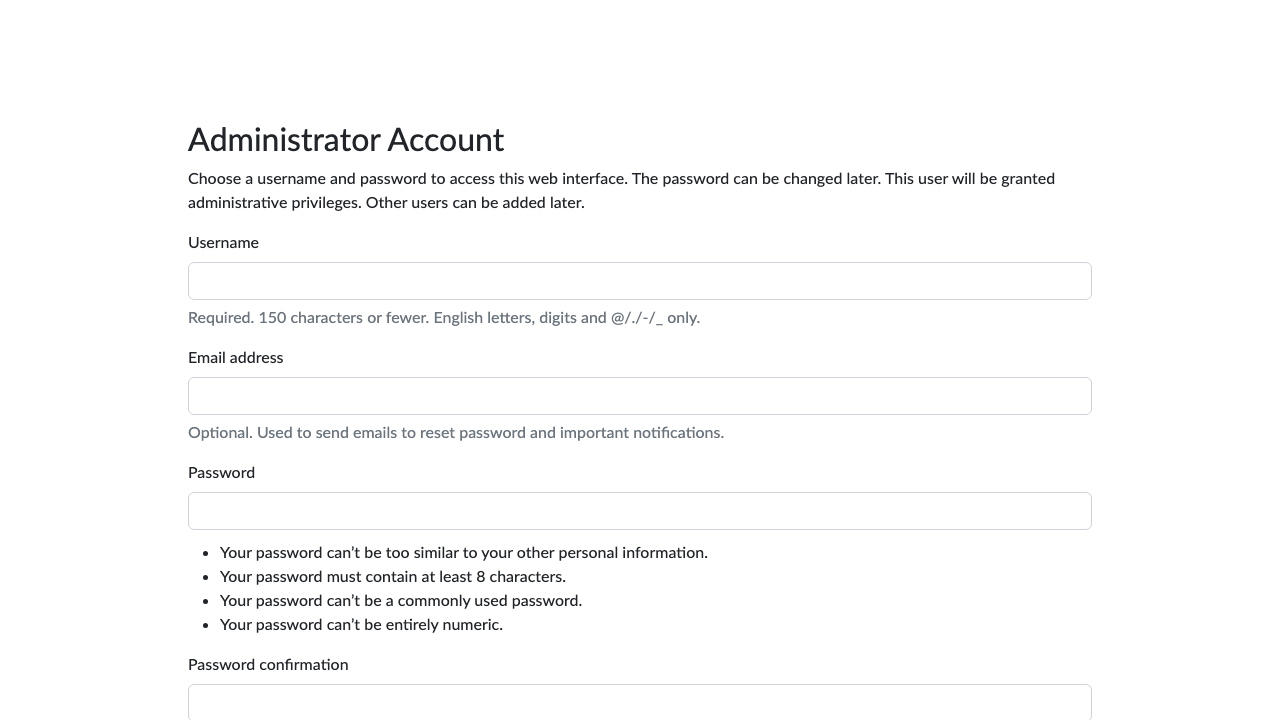Activate the Password confirmation input box
Screen dimensions: 1280x720
point(640,702)
